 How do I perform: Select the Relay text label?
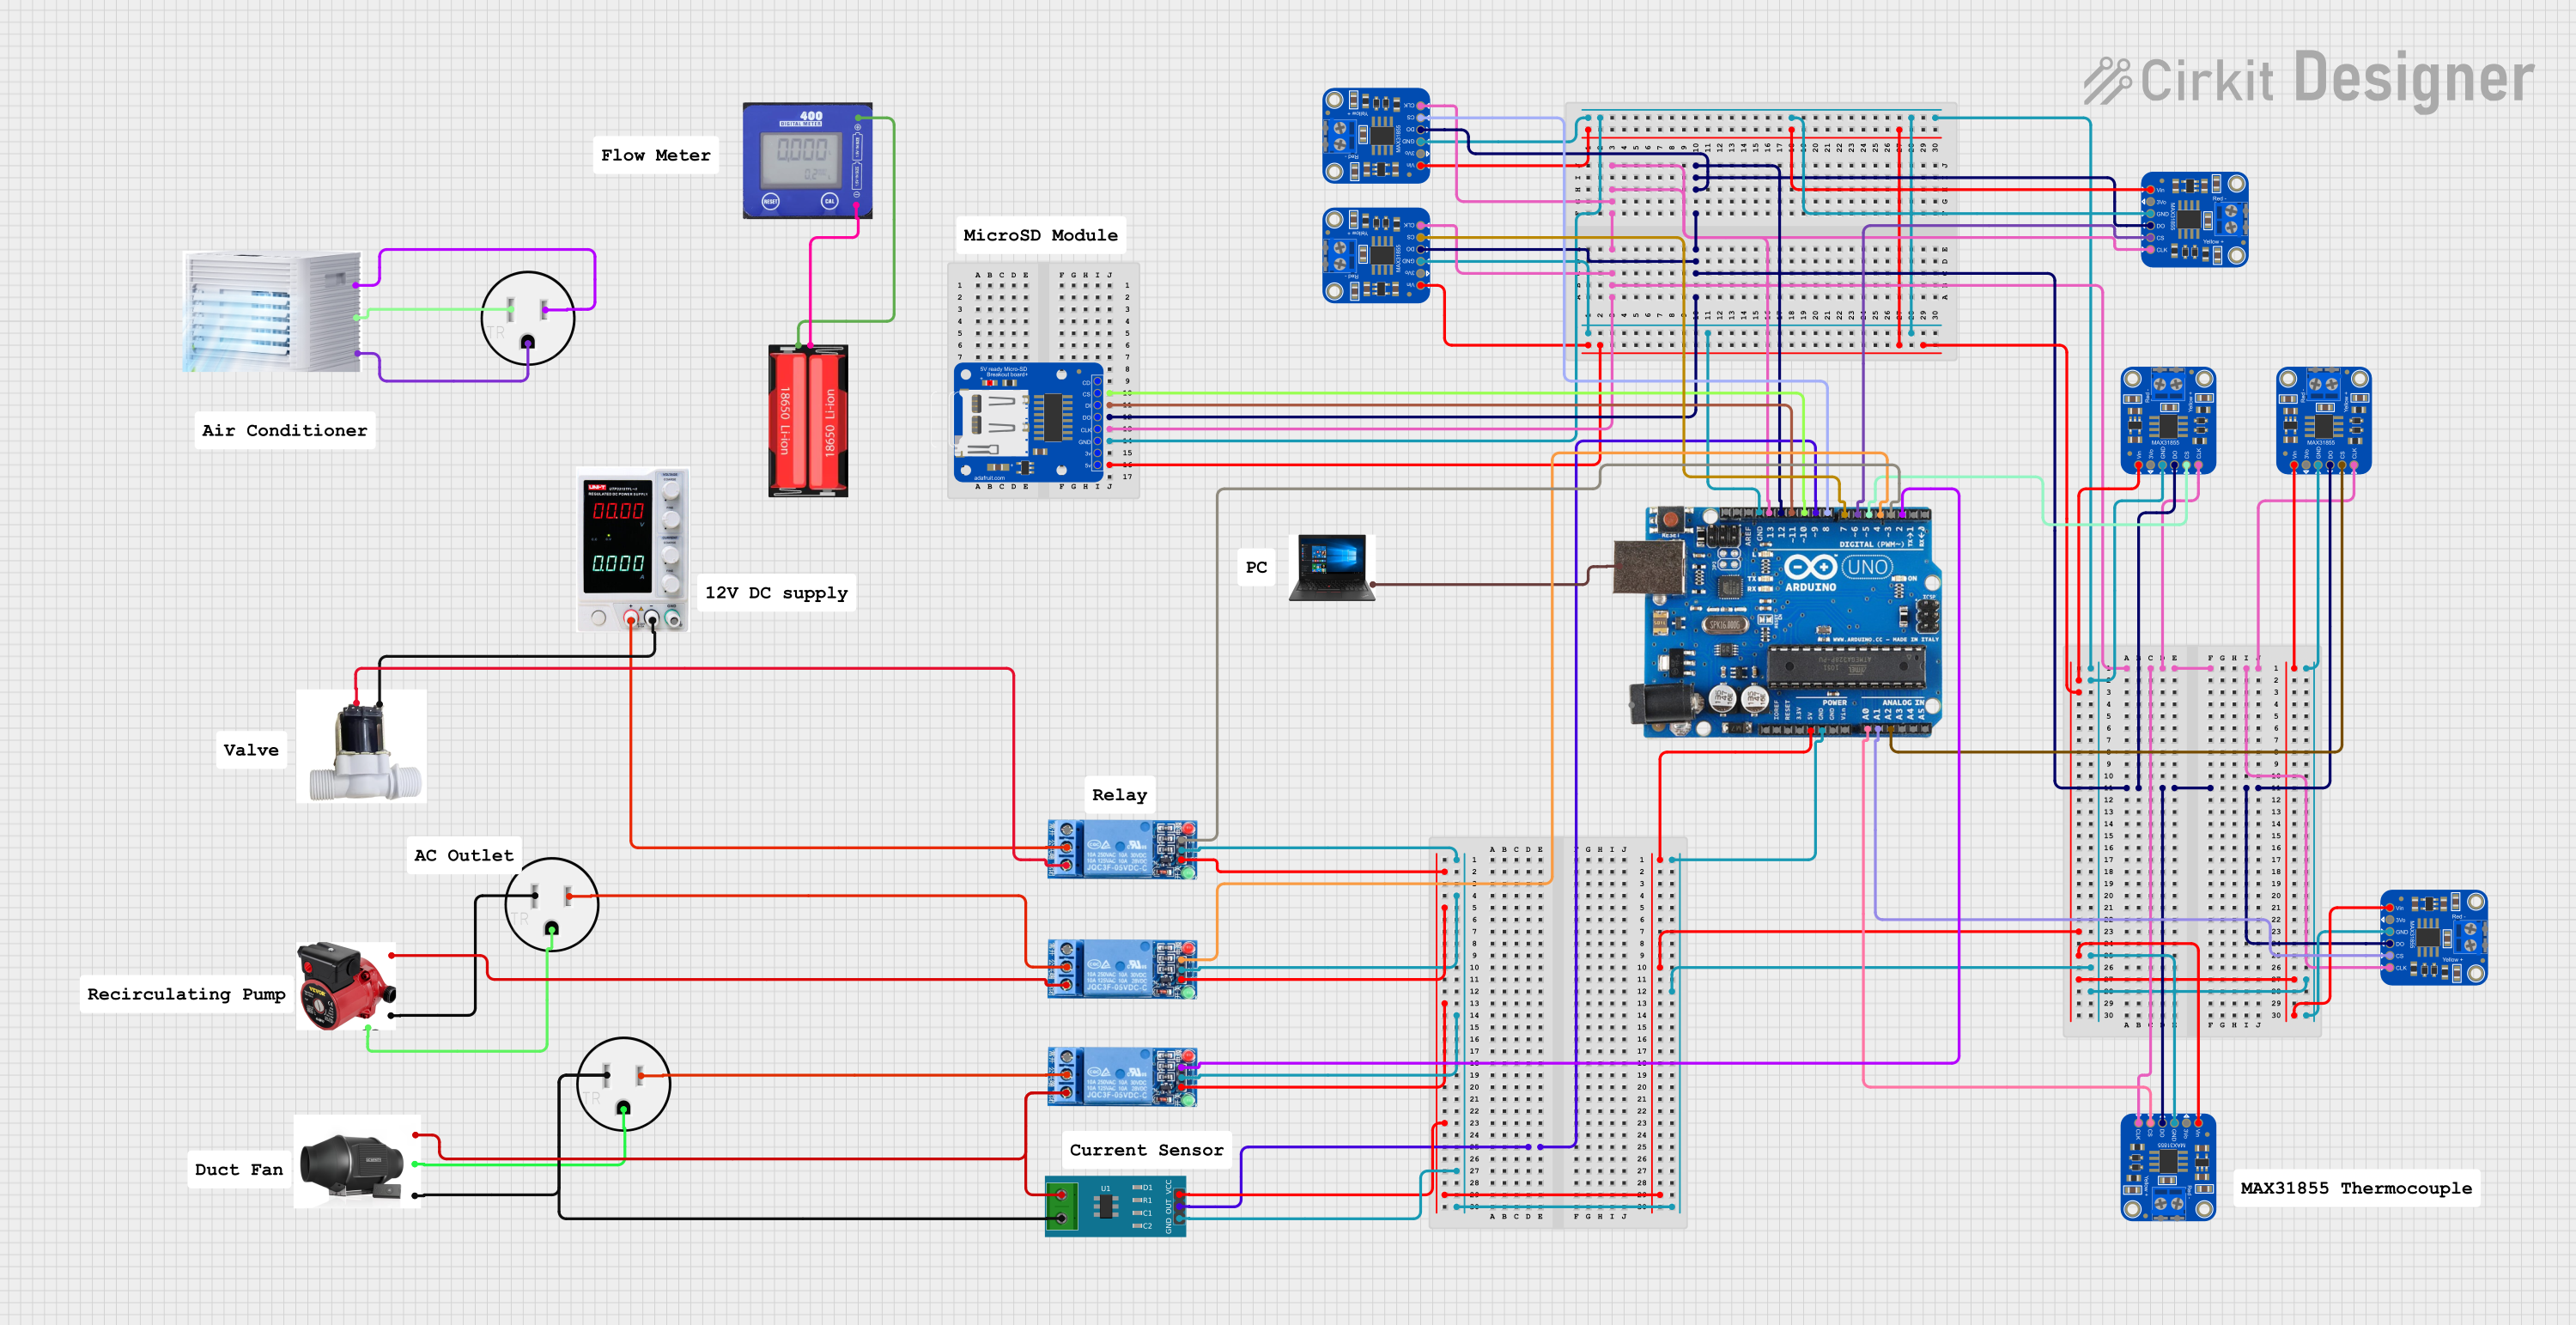[1119, 795]
